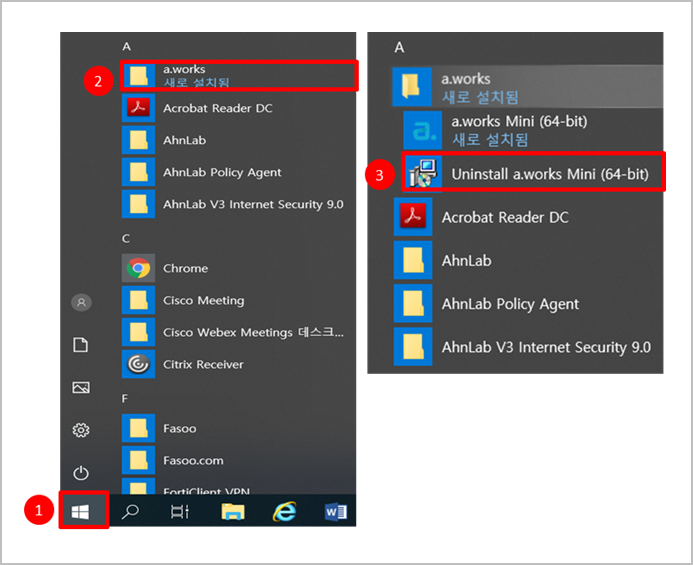Collapse the expanded a.works folder, right panel
Viewport: 693px width, 565px height.
528,87
